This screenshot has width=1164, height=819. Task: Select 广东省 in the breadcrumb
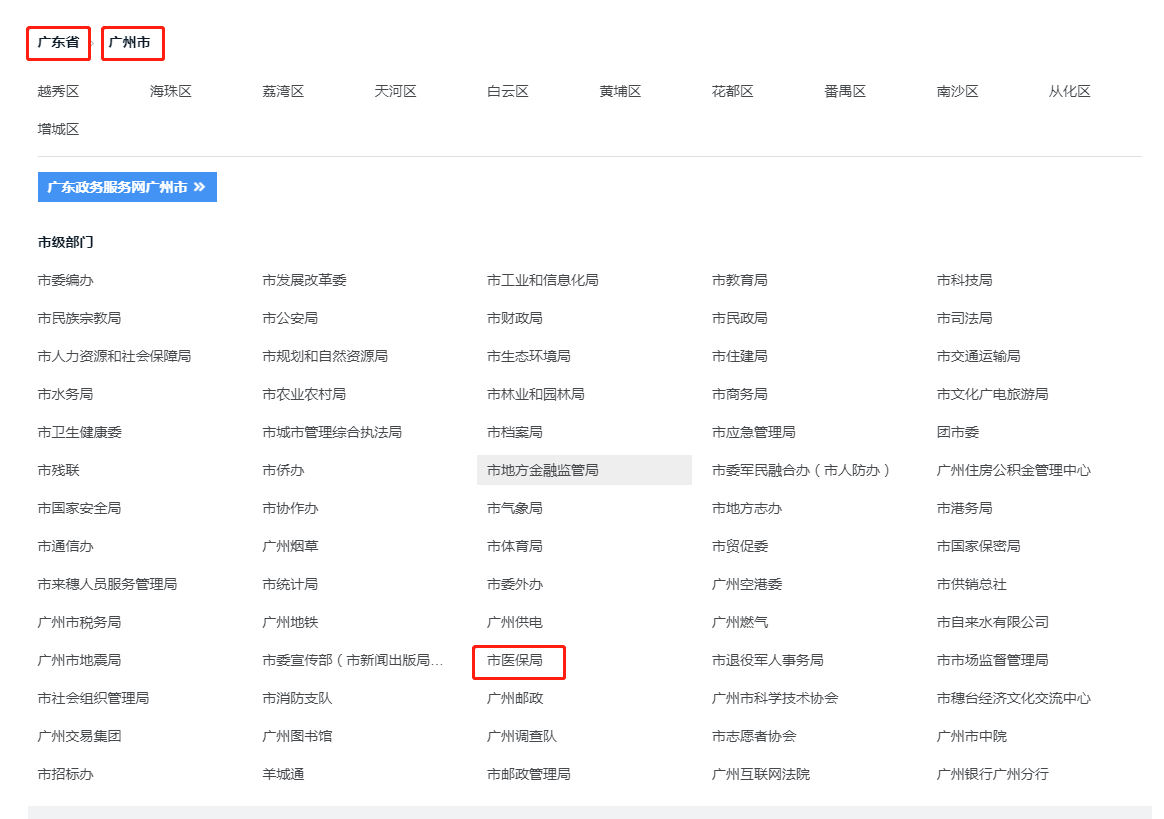coord(58,43)
